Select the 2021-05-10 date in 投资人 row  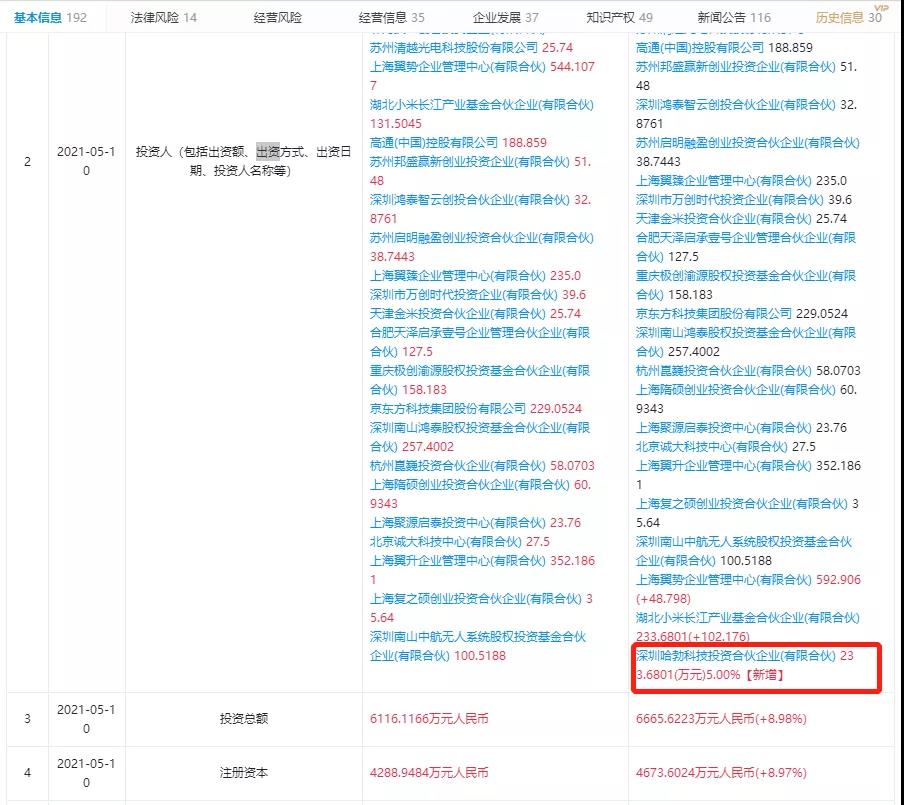86,161
